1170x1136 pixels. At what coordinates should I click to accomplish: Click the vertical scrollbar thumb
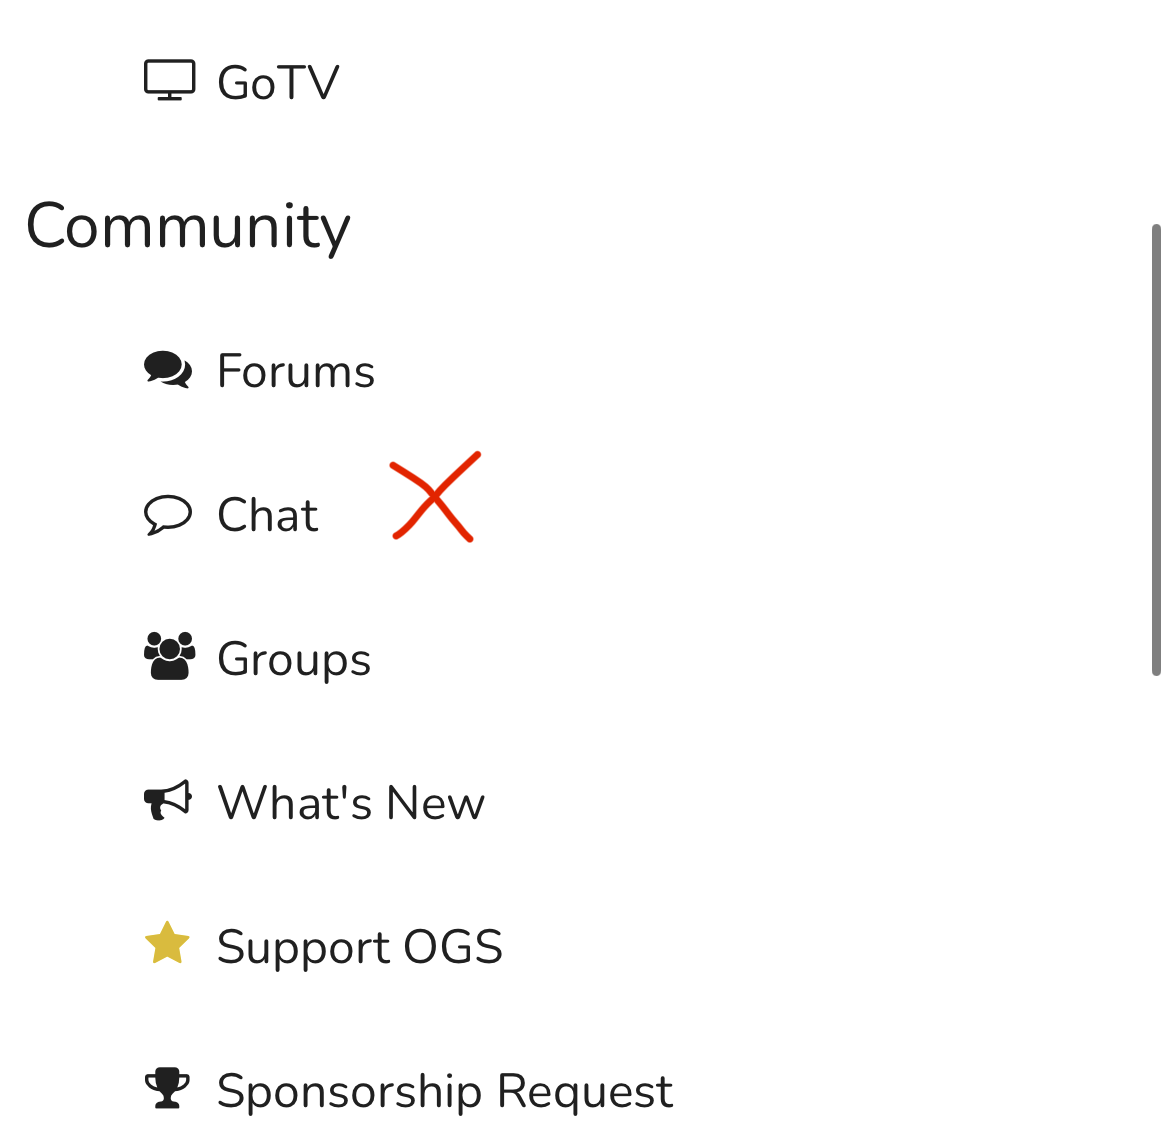click(1156, 450)
